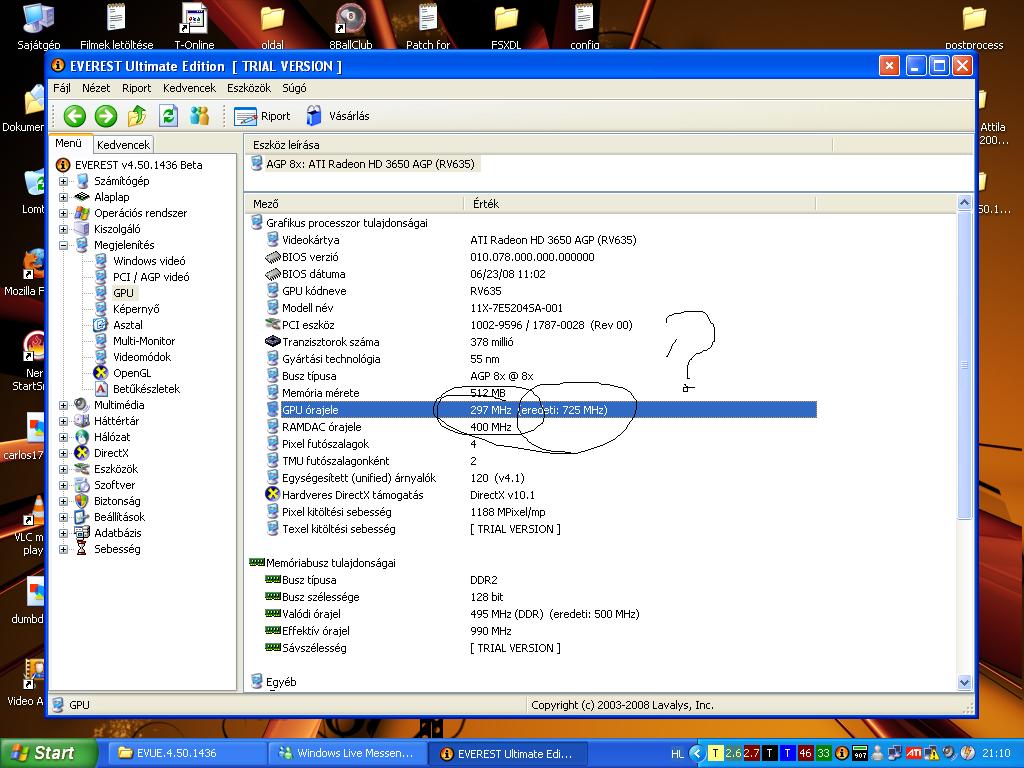Open the Nézet menu
The width and height of the screenshot is (1024, 768).
point(96,88)
